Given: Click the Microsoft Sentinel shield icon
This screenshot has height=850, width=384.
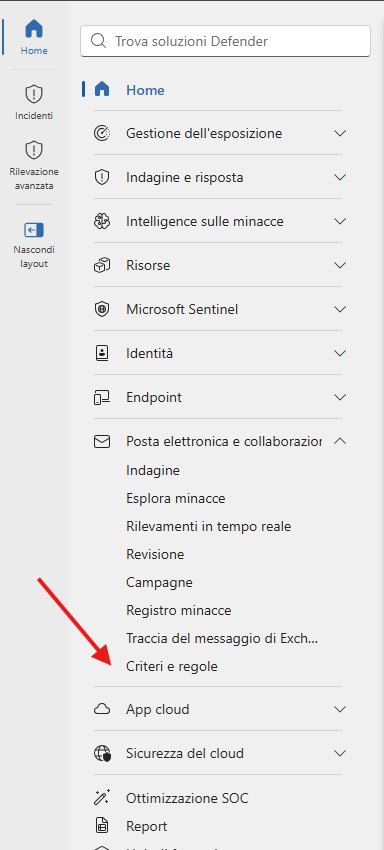Looking at the screenshot, I should coord(102,309).
